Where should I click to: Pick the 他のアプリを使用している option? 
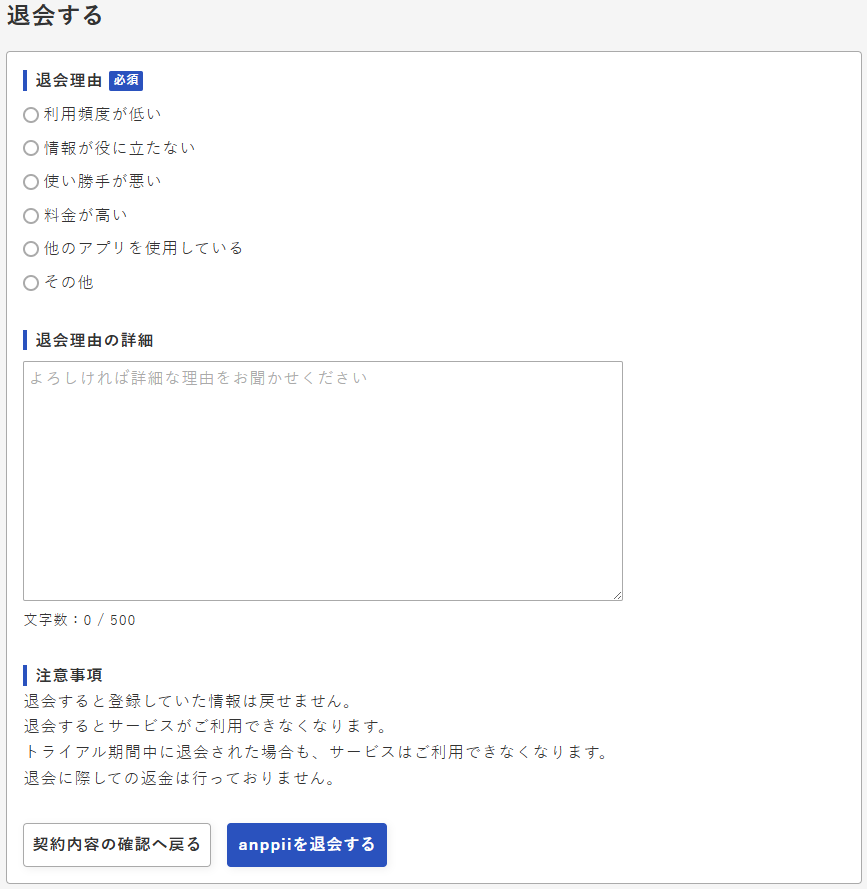pyautogui.click(x=31, y=249)
